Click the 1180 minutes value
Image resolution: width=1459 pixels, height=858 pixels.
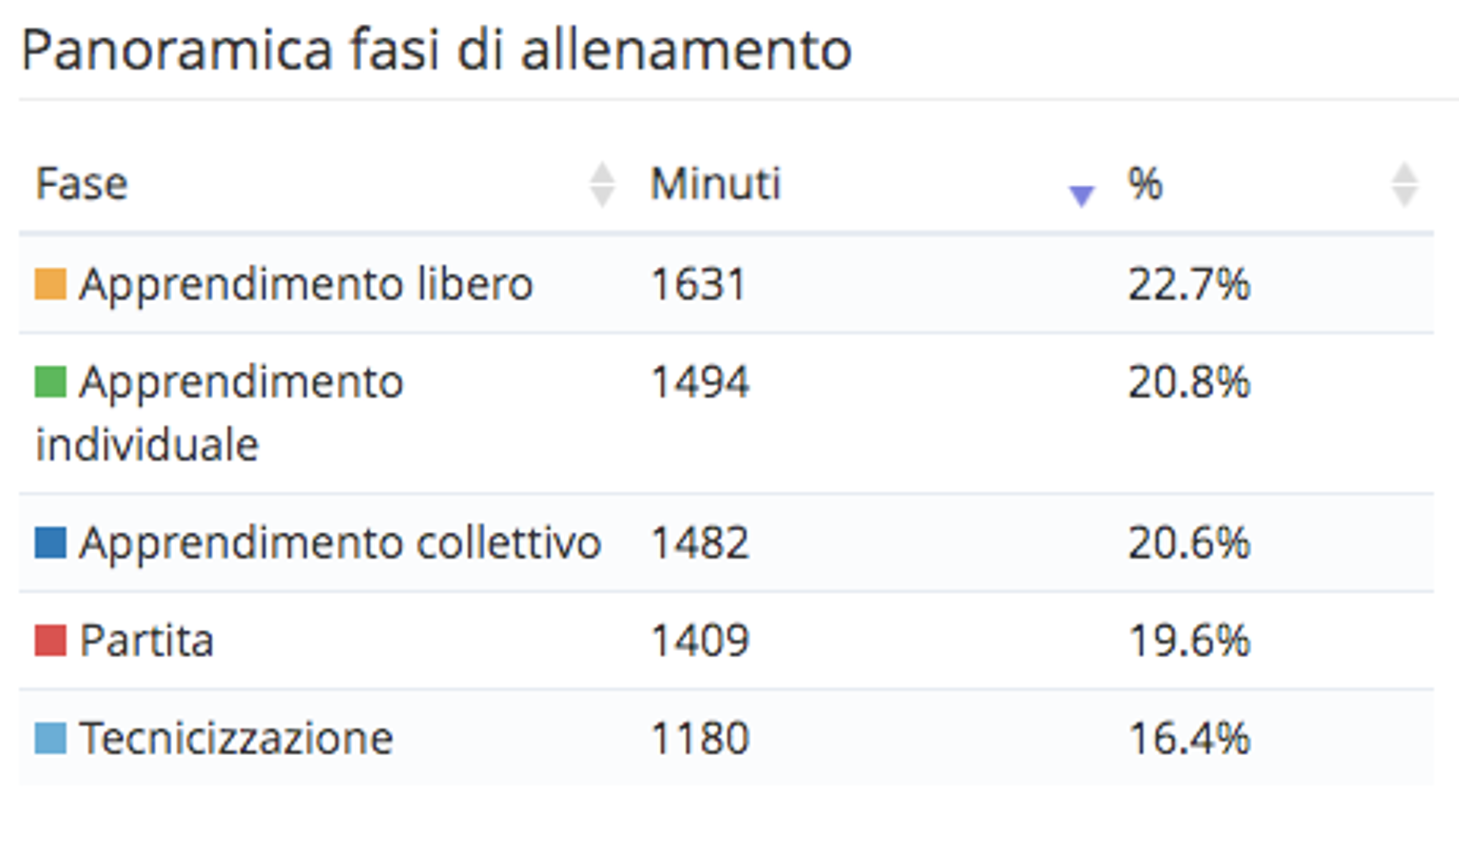point(699,738)
